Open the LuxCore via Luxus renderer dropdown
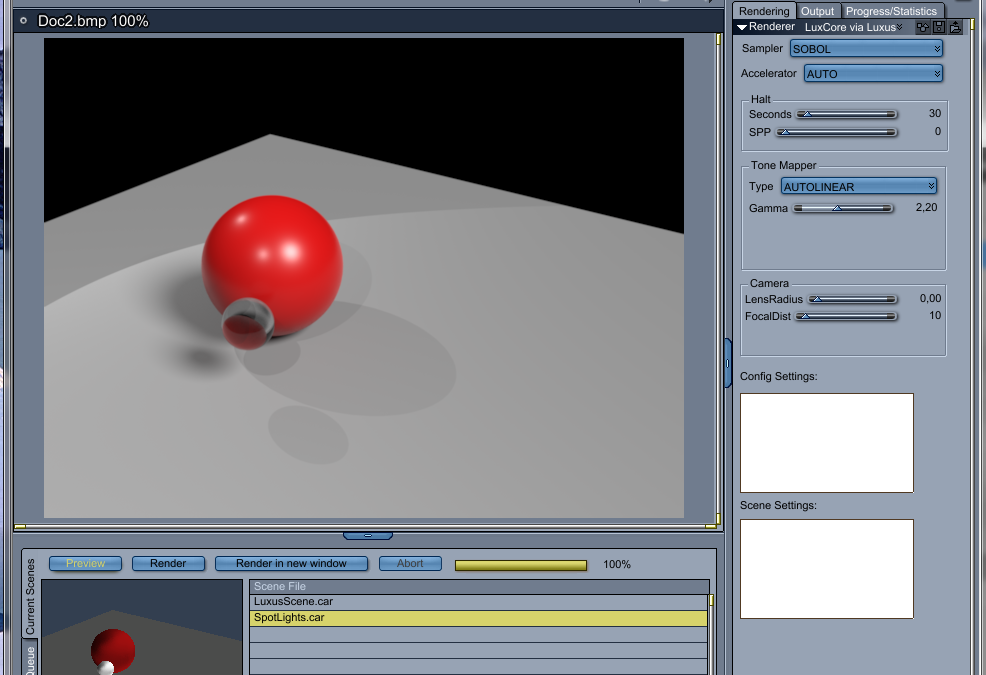This screenshot has height=675, width=986. tap(853, 27)
